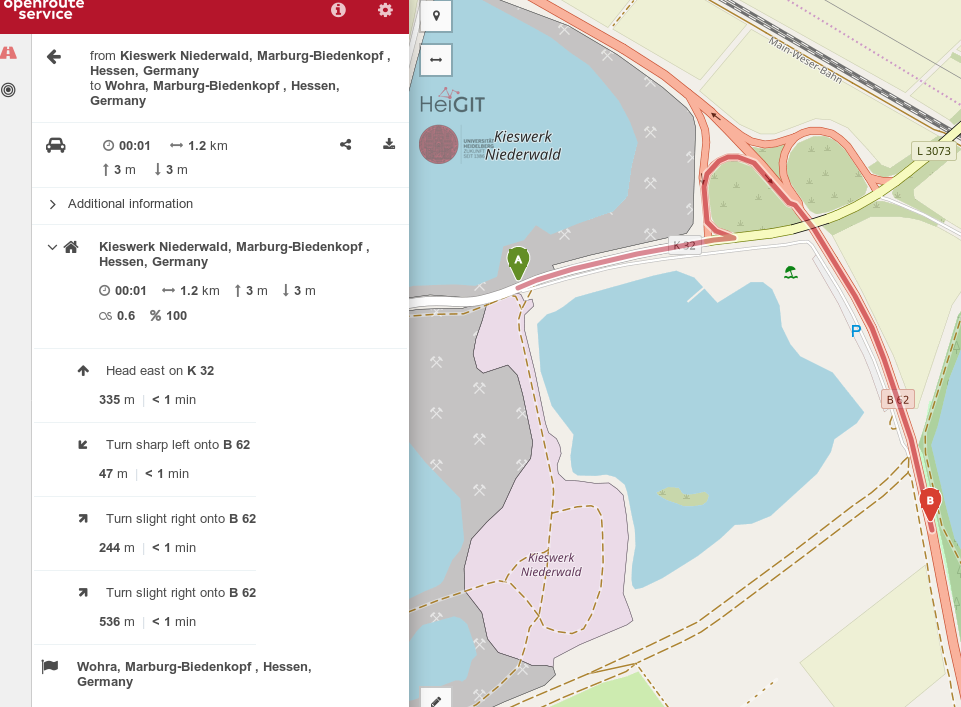Click the sharp left turn arrow icon
This screenshot has height=707, width=961.
(x=83, y=445)
